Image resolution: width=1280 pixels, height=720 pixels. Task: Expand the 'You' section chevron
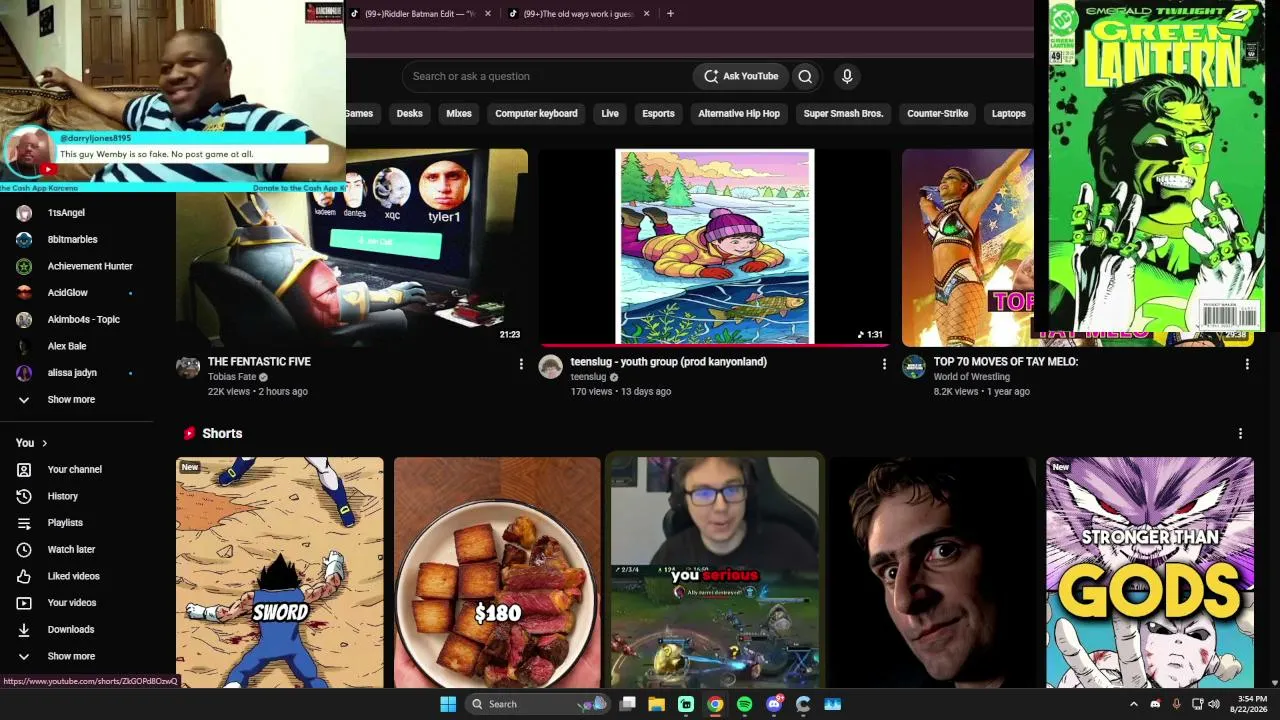pos(44,443)
